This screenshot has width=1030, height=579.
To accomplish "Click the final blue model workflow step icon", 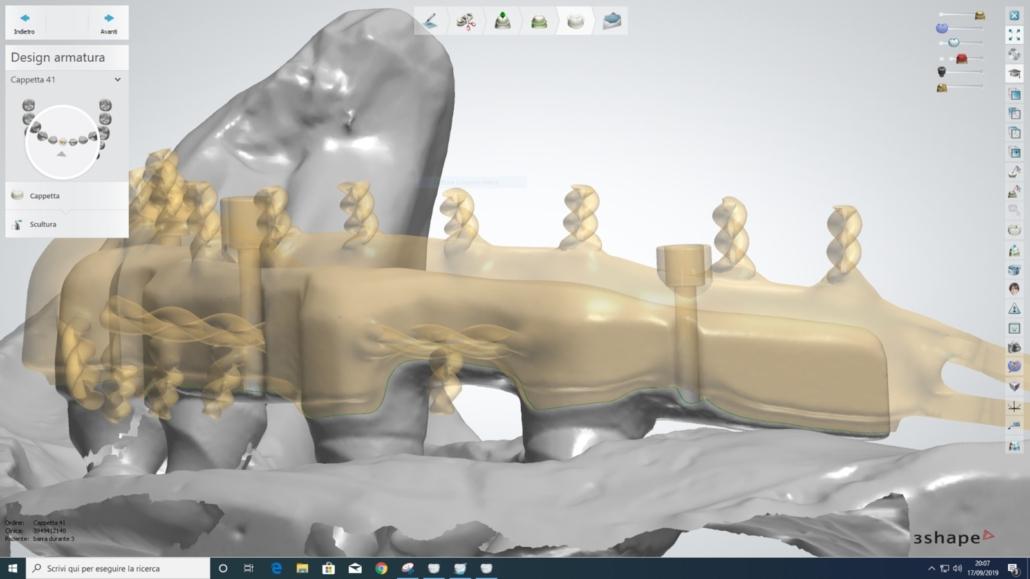I will (x=611, y=21).
